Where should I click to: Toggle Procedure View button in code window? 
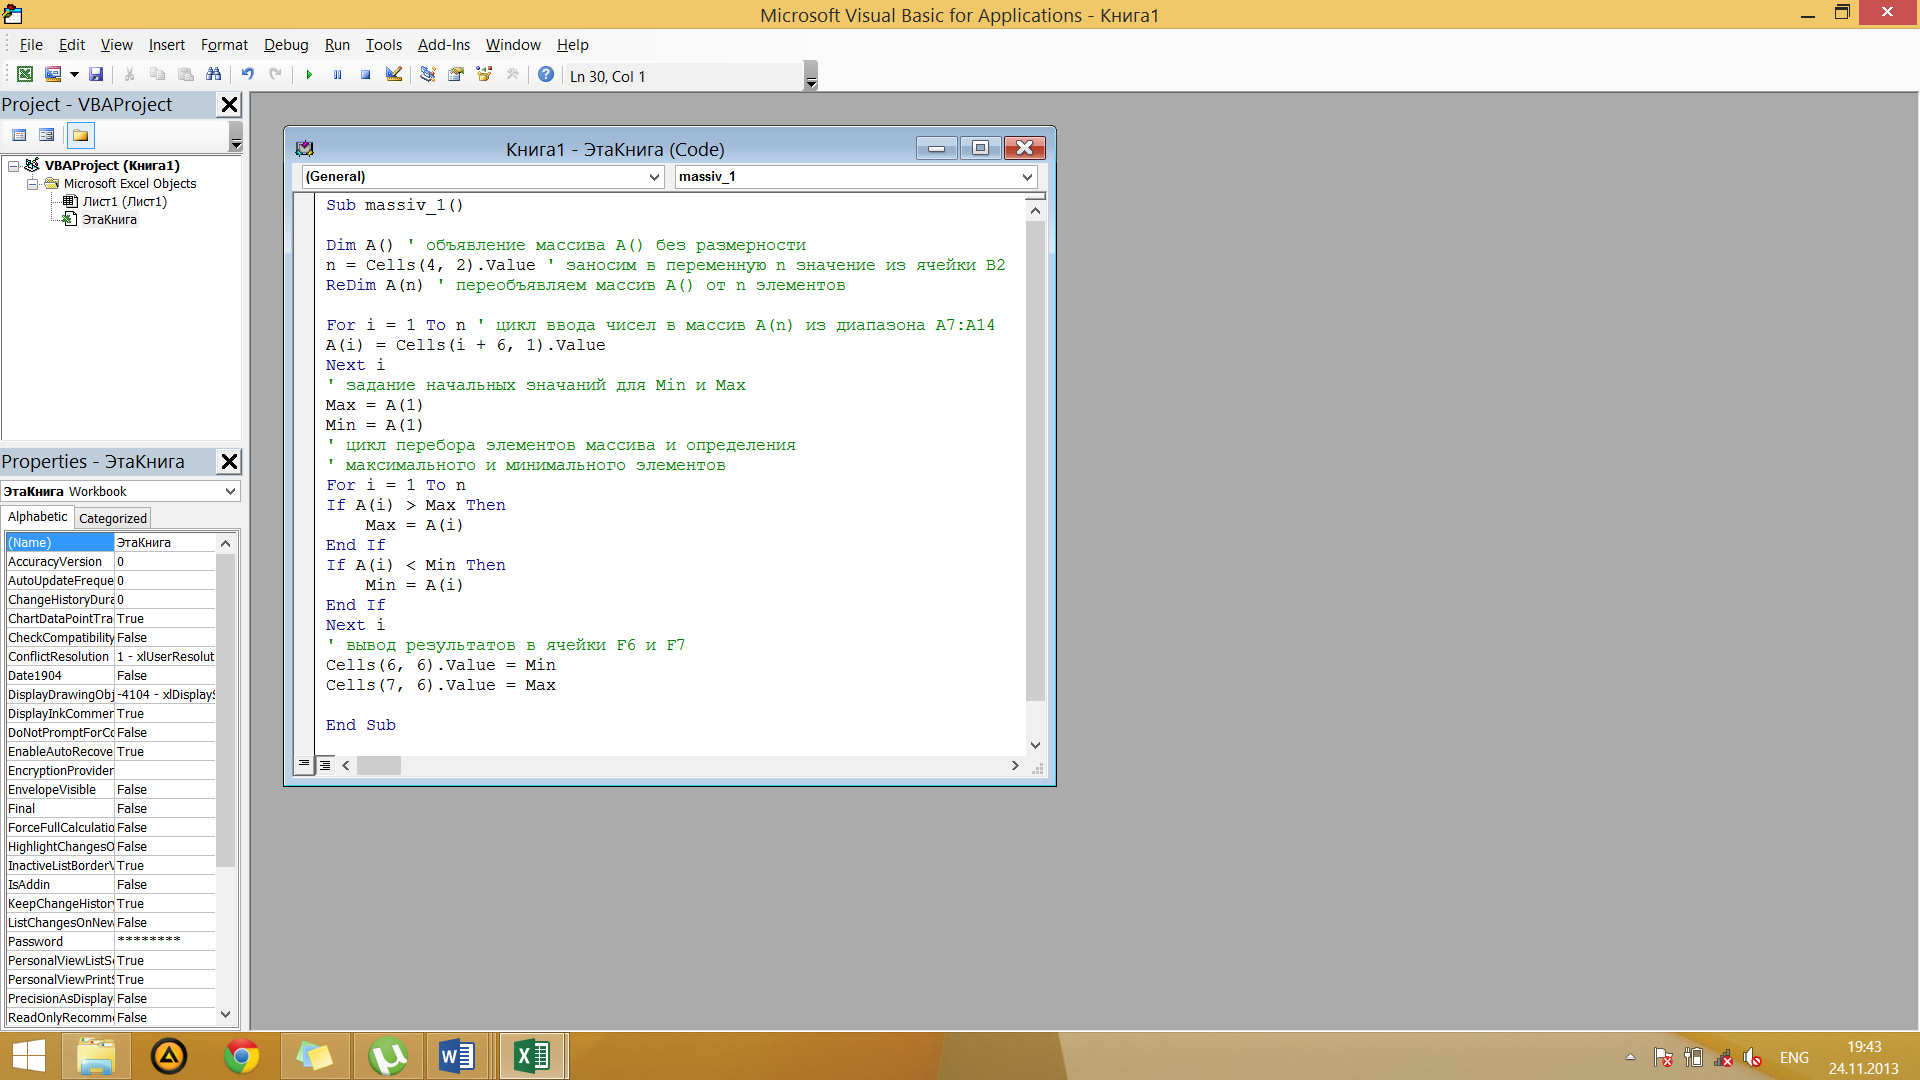(304, 765)
